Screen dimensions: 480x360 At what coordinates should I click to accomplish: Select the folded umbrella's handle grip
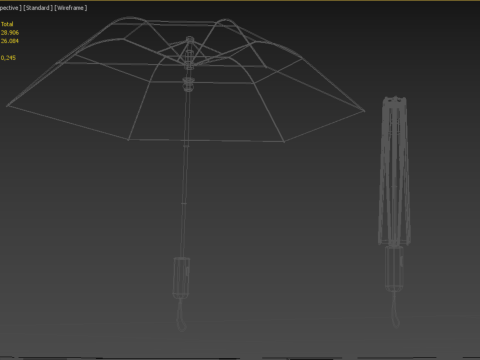pyautogui.click(x=394, y=269)
